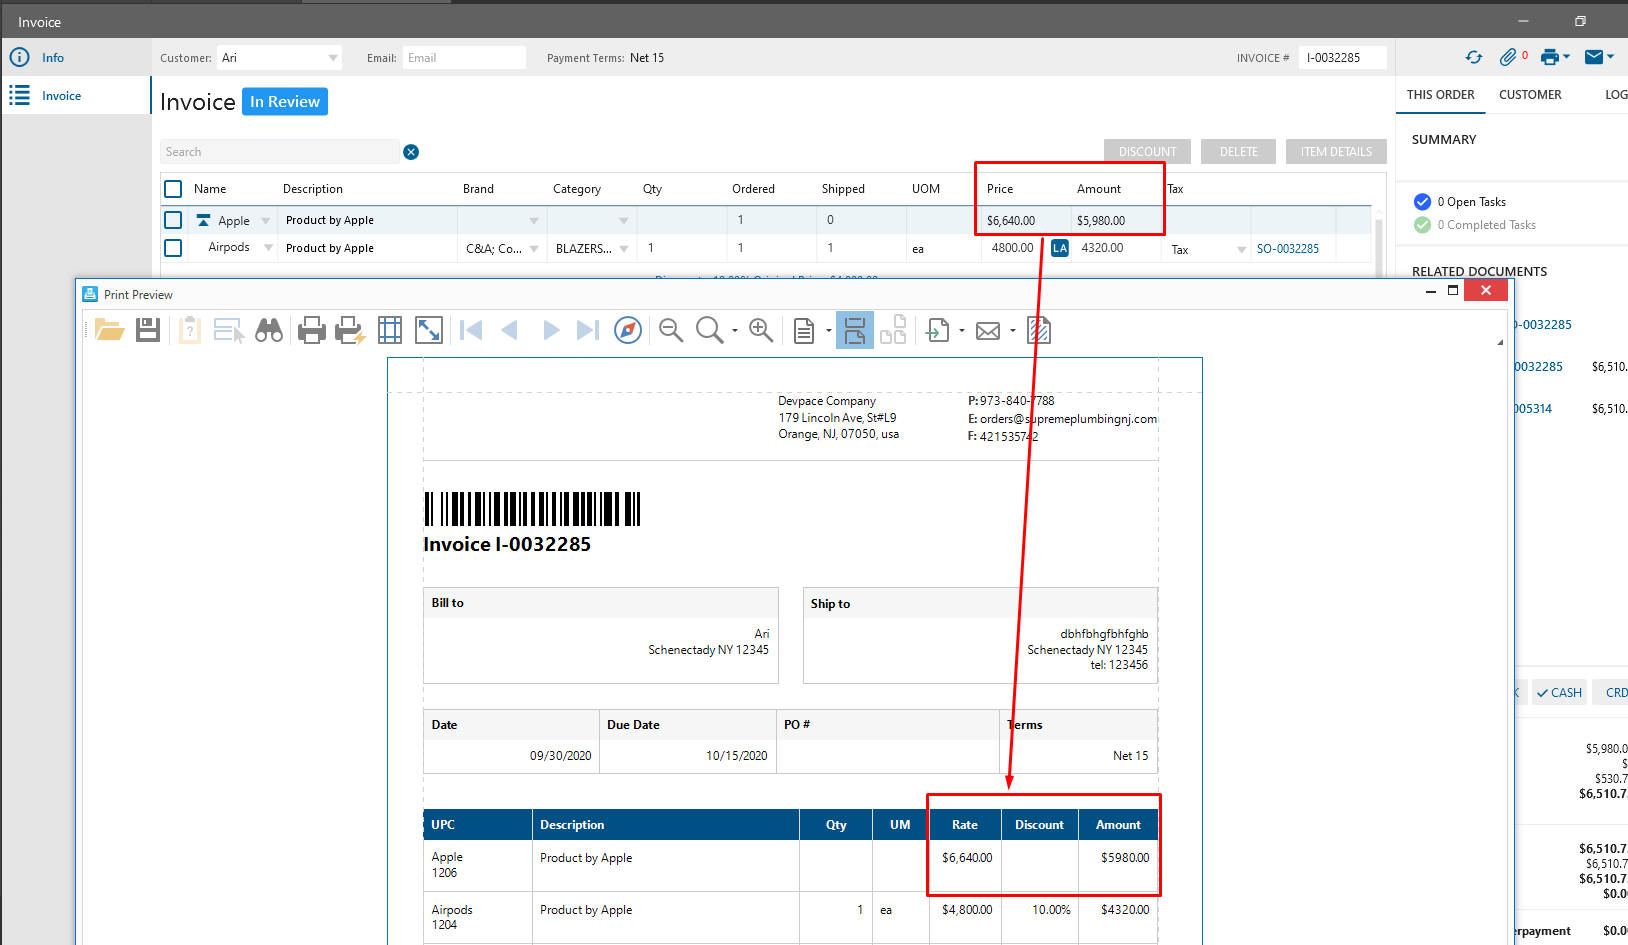
Task: Go to the next page with the right arrow
Action: [550, 330]
